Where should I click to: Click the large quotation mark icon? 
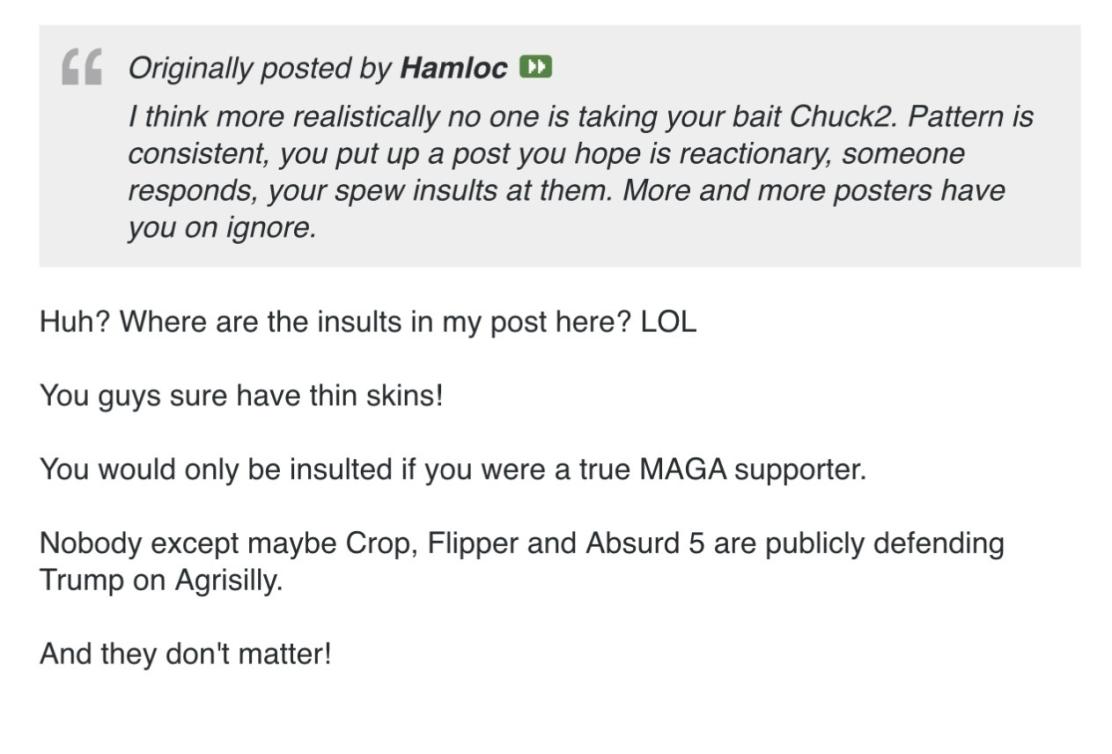[81, 69]
